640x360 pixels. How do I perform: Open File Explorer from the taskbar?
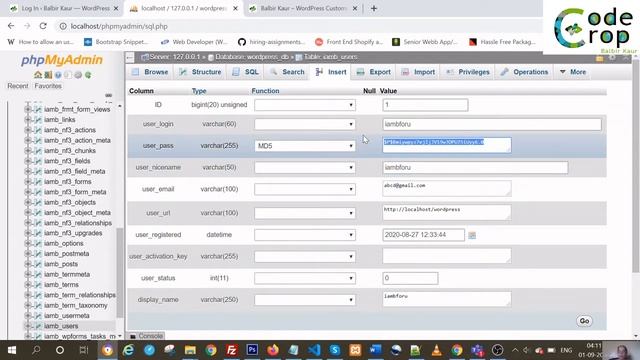pos(190,350)
